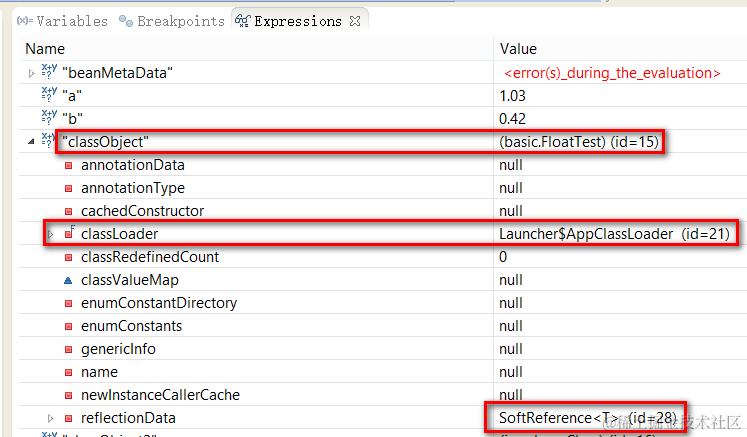Close the Expressions view tab
Viewport: 747px width, 437px height.
355,21
